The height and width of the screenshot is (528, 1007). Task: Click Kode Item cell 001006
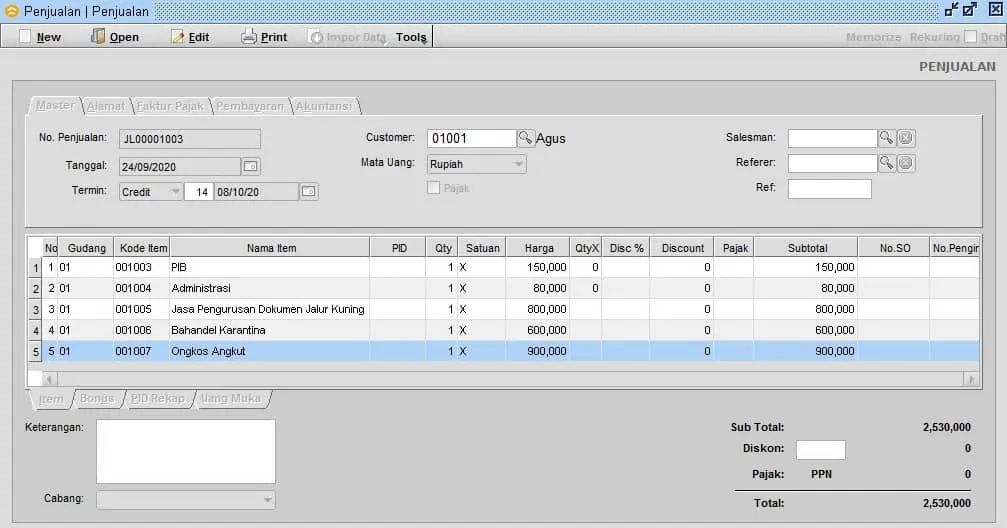coord(142,330)
